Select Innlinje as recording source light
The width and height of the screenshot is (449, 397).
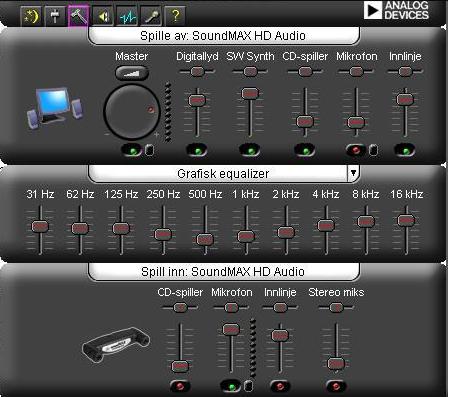280,386
